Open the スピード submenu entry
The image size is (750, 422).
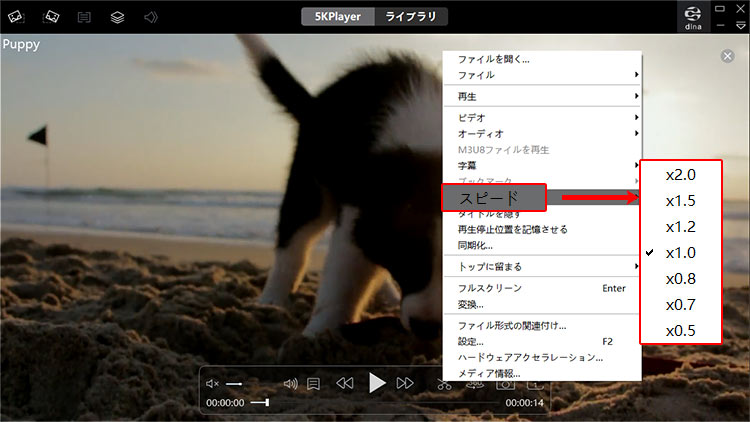click(x=494, y=198)
